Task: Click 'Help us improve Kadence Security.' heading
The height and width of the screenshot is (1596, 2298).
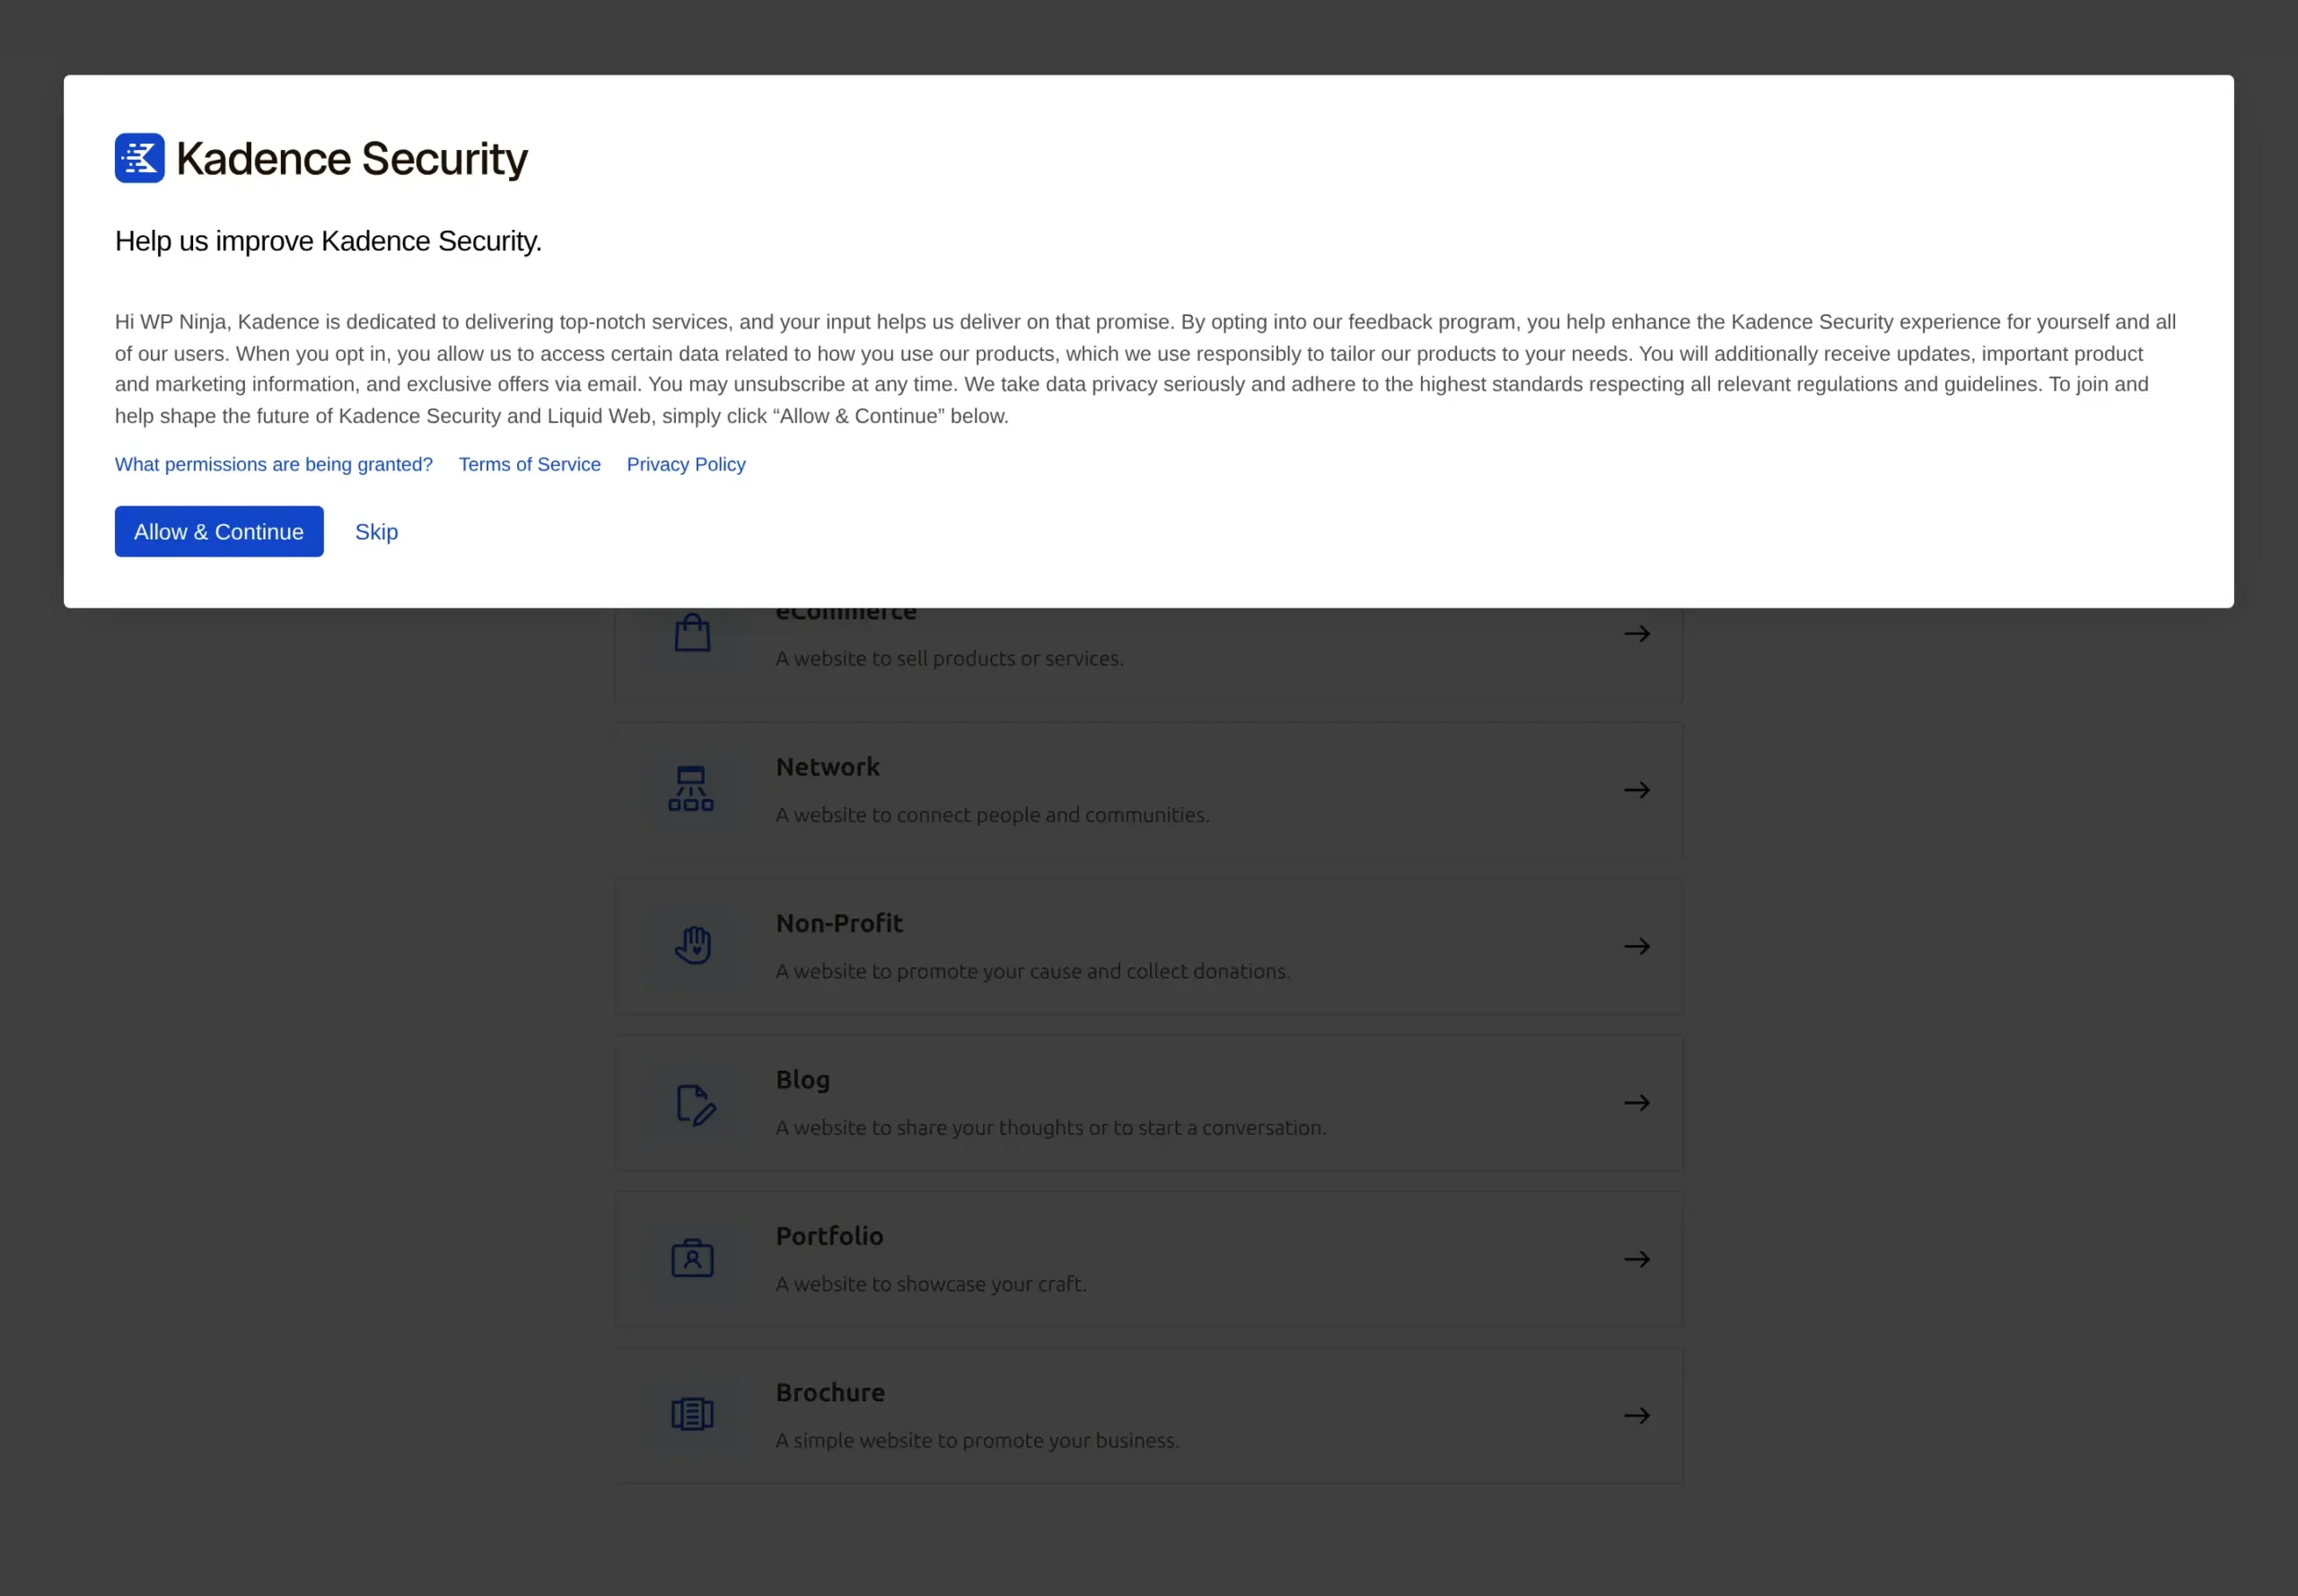Action: coord(328,241)
